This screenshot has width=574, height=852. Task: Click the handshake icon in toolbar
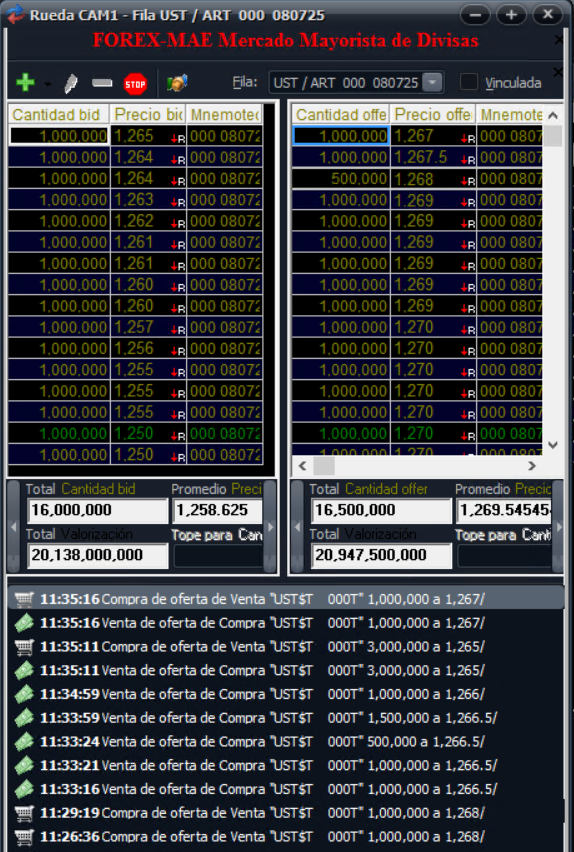pos(177,83)
